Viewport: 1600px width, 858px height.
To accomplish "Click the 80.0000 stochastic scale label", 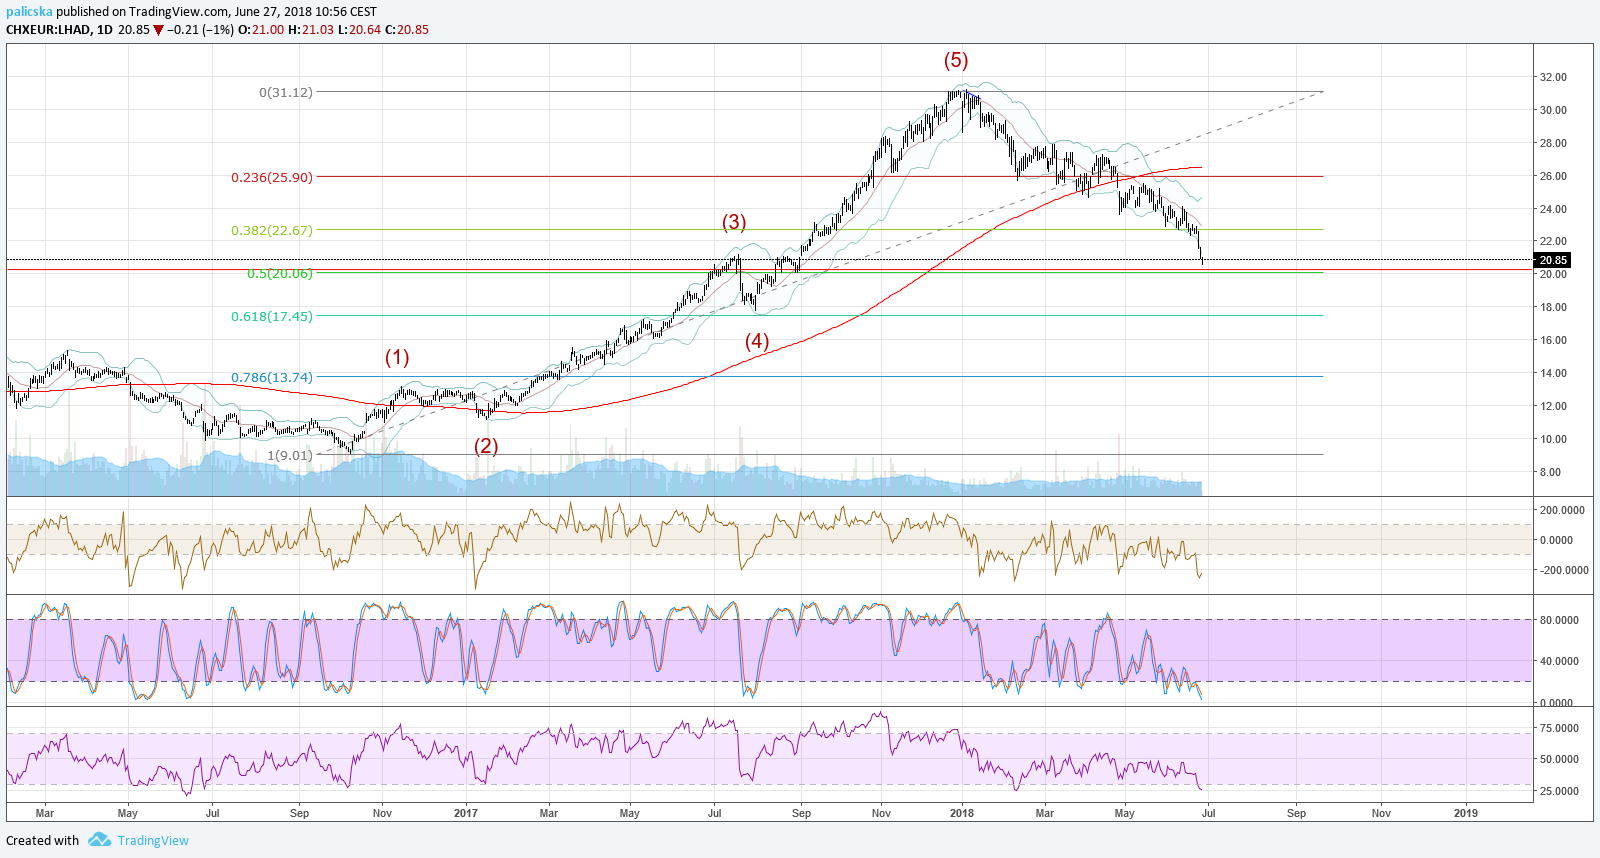I will [x=1559, y=620].
